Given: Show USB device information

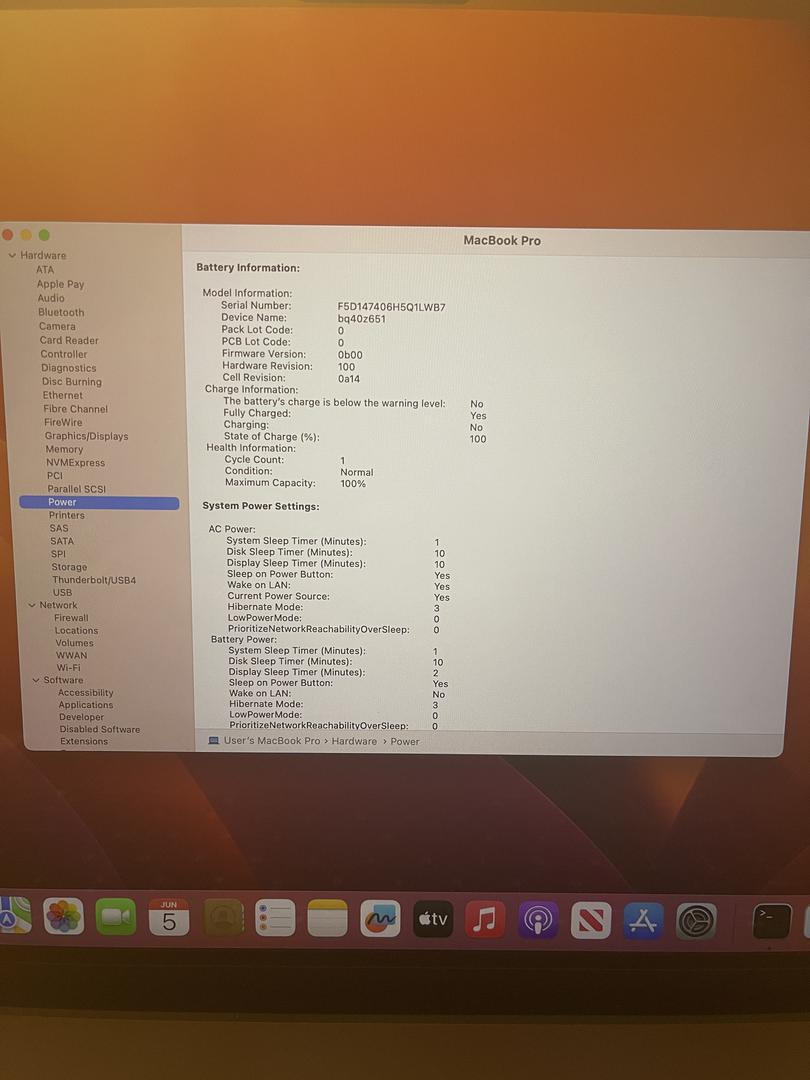Looking at the screenshot, I should pyautogui.click(x=62, y=592).
